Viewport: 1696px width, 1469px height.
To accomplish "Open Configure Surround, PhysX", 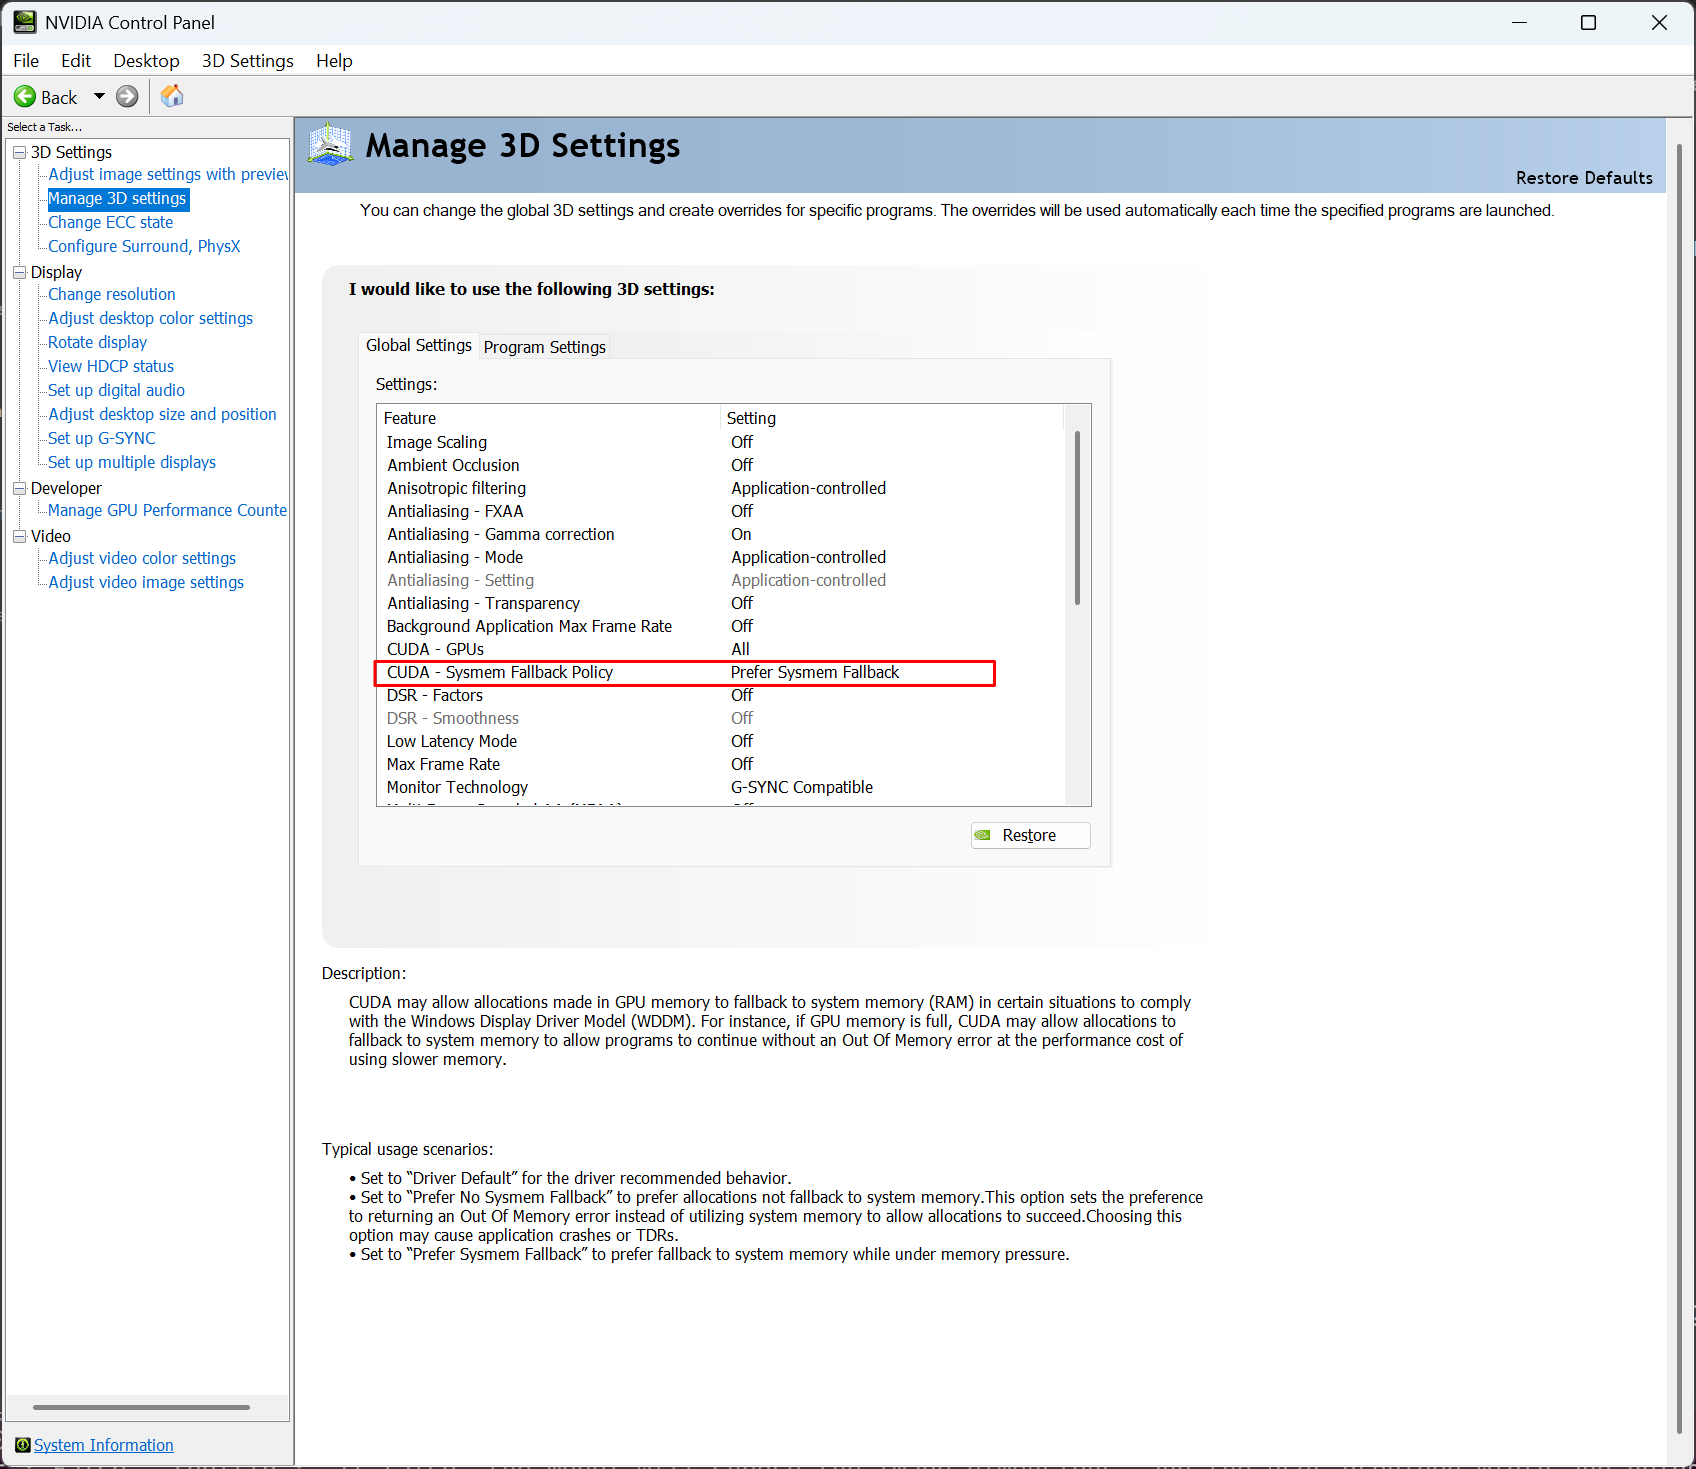I will 145,246.
